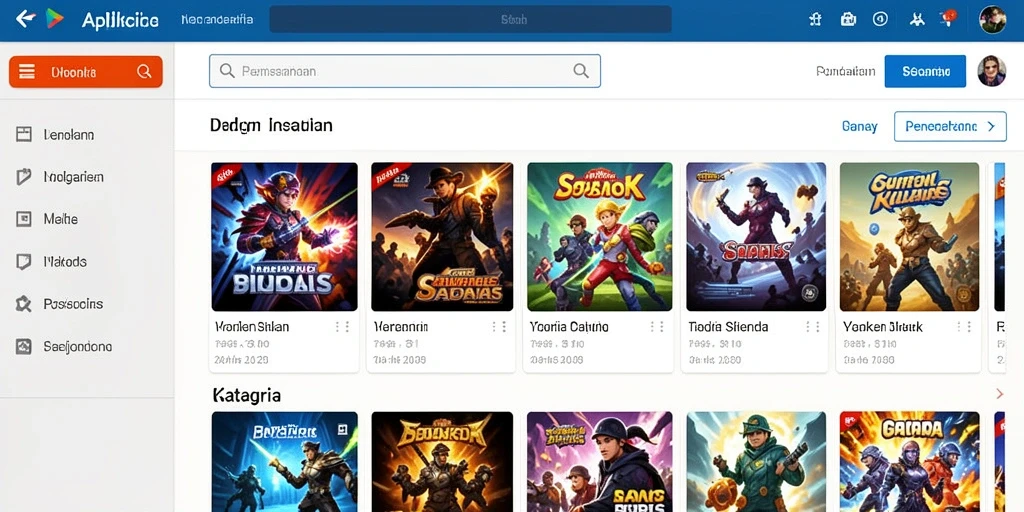Open more options for Yooria Calimo card
The width and height of the screenshot is (1024, 512).
pyautogui.click(x=658, y=327)
